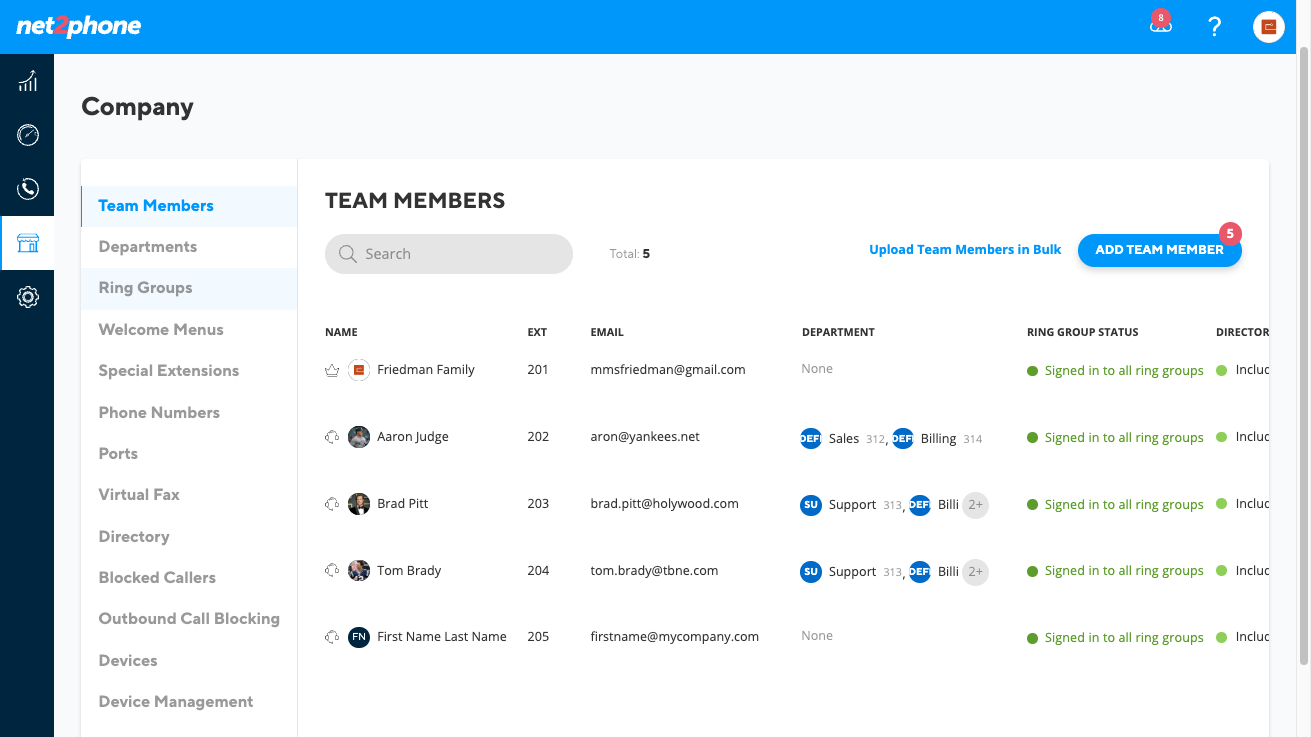The width and height of the screenshot is (1311, 737).
Task: Click Brad Pitt's profile photo
Action: click(x=359, y=504)
